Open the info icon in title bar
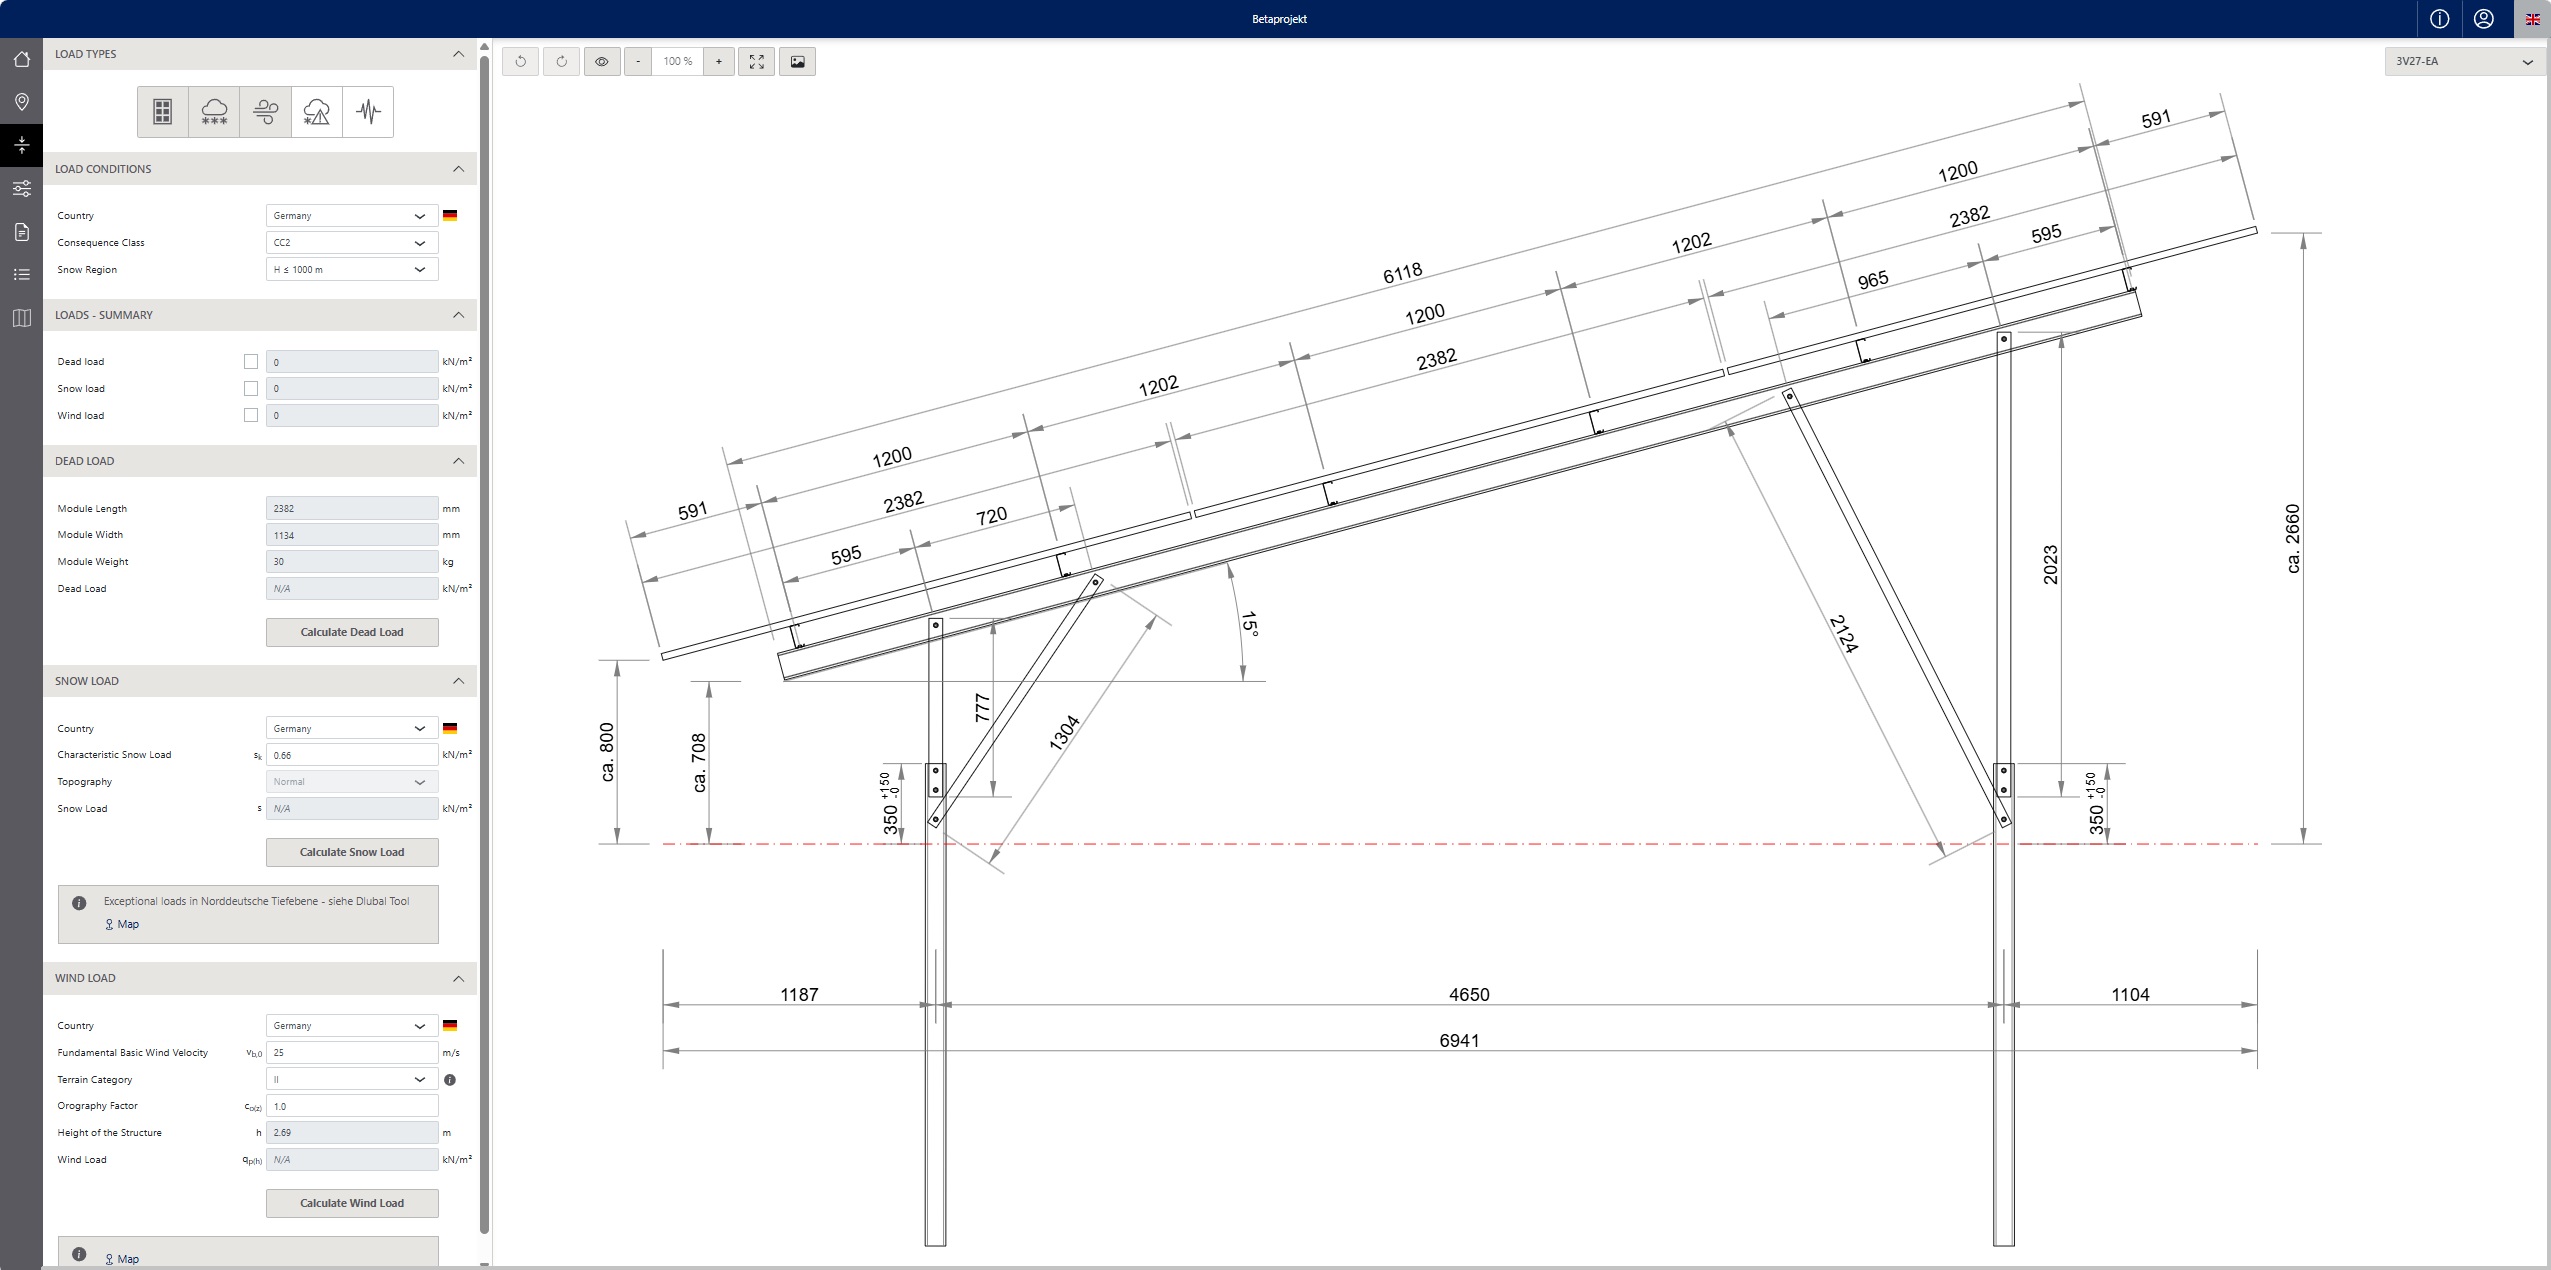 click(x=2439, y=19)
